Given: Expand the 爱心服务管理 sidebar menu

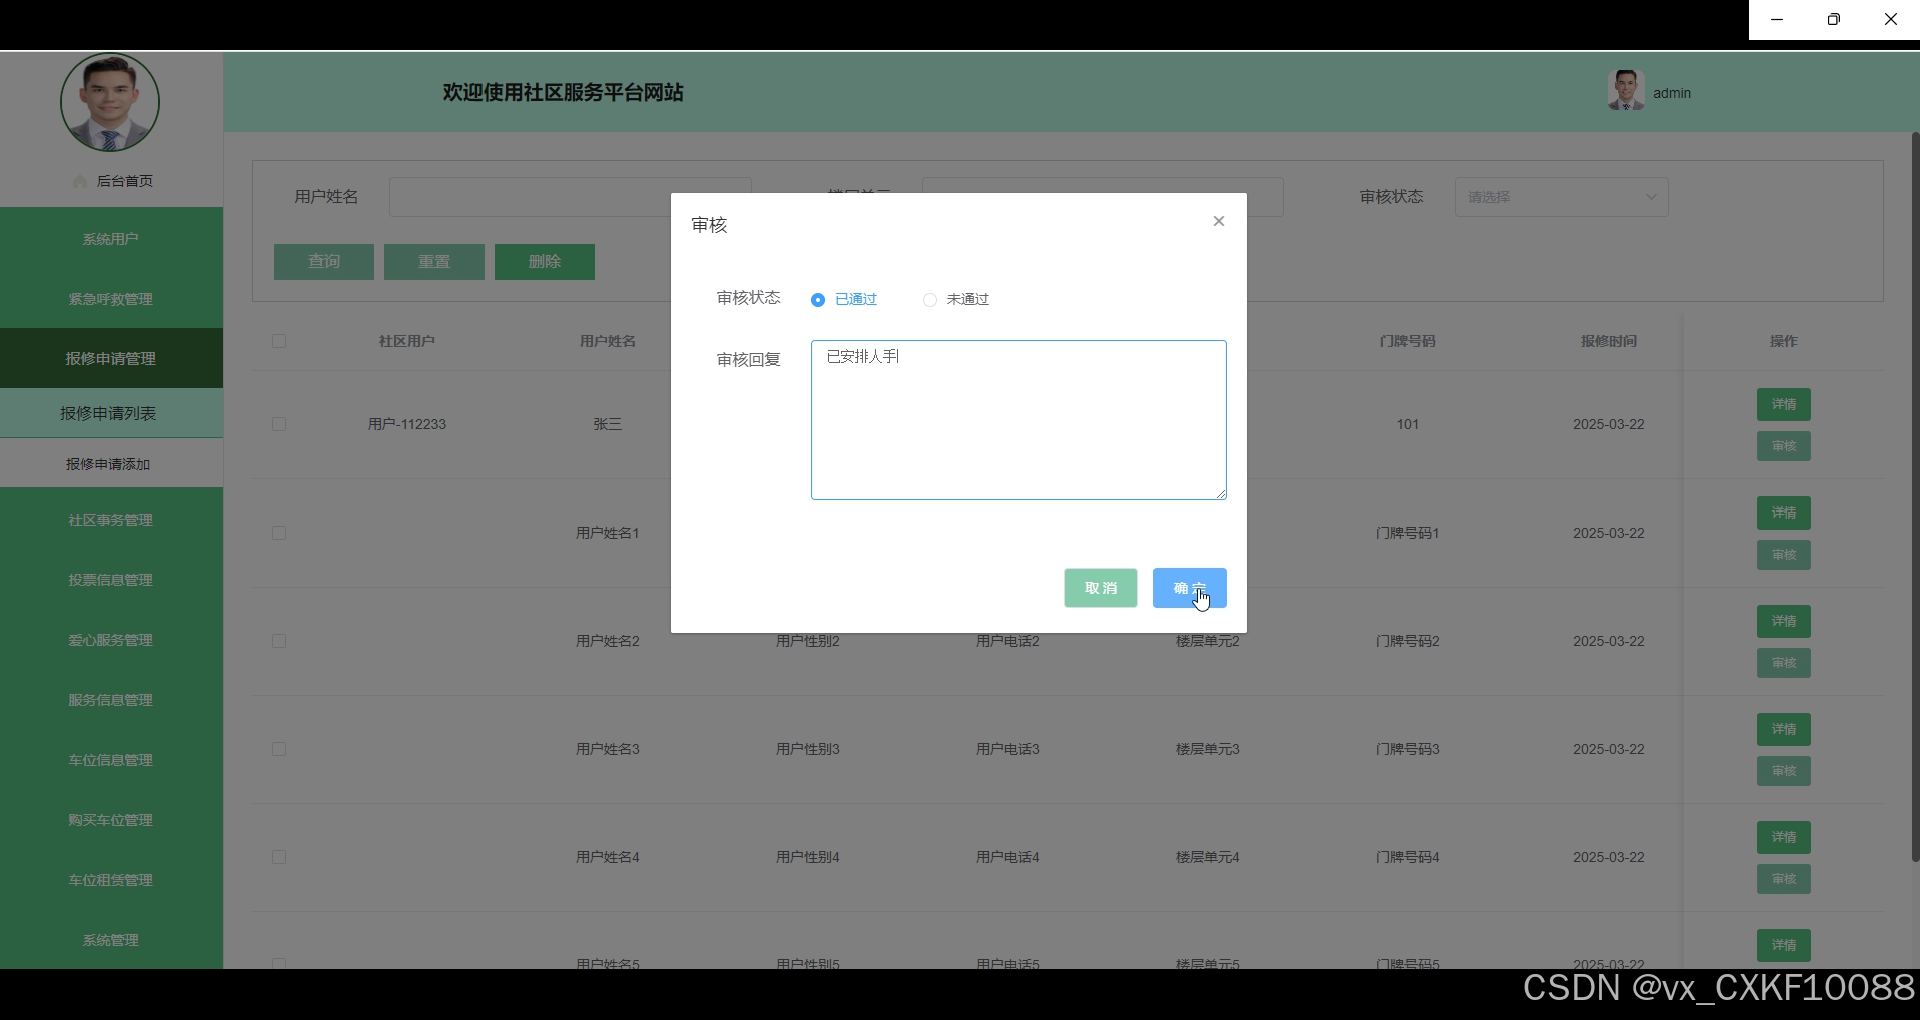Looking at the screenshot, I should pyautogui.click(x=111, y=640).
